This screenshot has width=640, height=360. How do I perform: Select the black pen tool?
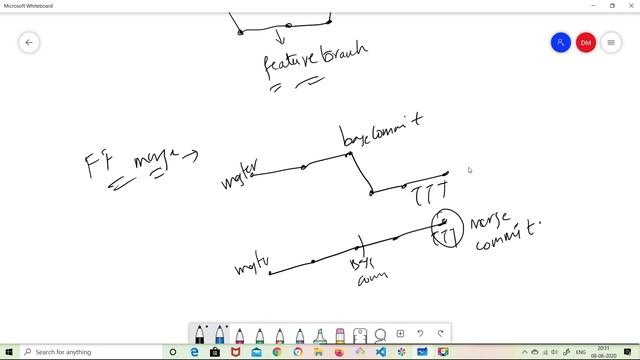pyautogui.click(x=200, y=335)
